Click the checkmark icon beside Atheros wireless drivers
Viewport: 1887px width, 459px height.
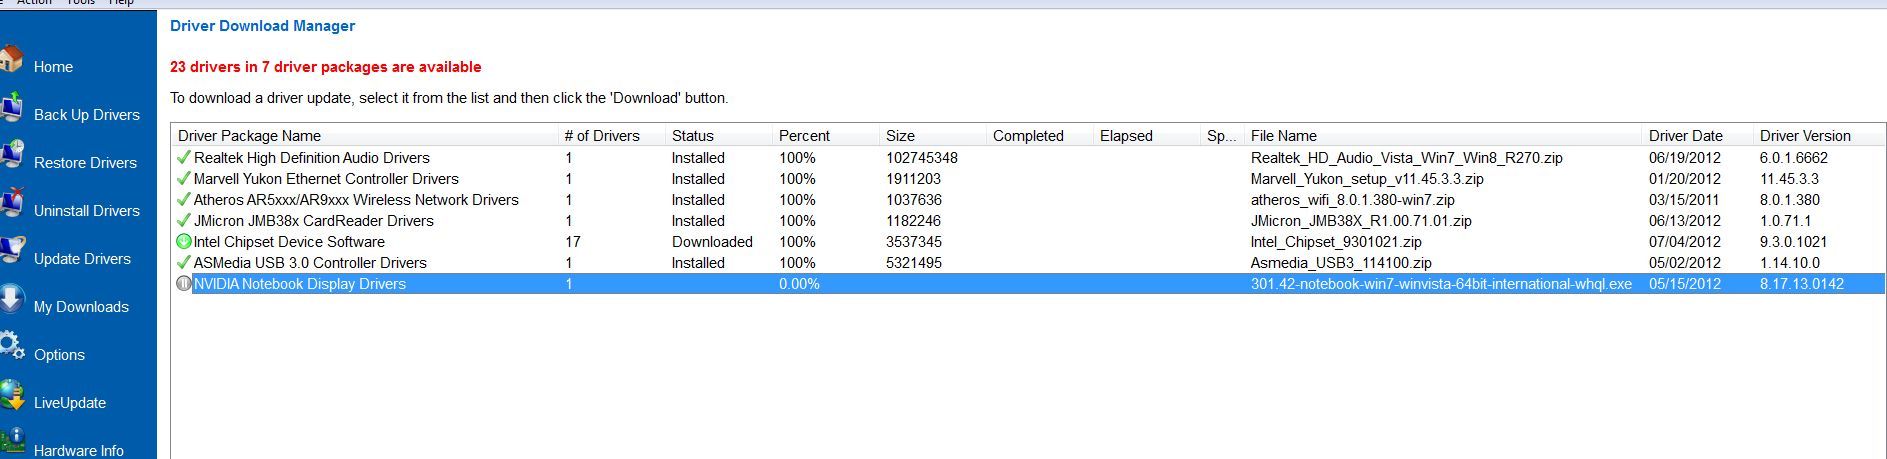183,199
